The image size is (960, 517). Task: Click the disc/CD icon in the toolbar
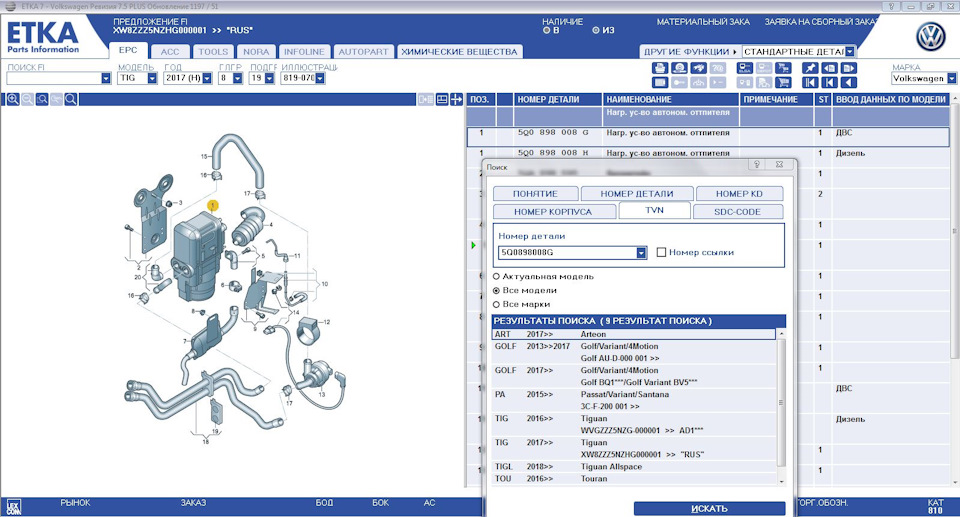[679, 68]
